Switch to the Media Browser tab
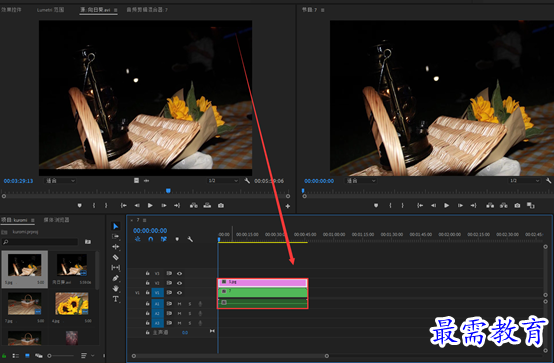The image size is (554, 363). coord(57,220)
